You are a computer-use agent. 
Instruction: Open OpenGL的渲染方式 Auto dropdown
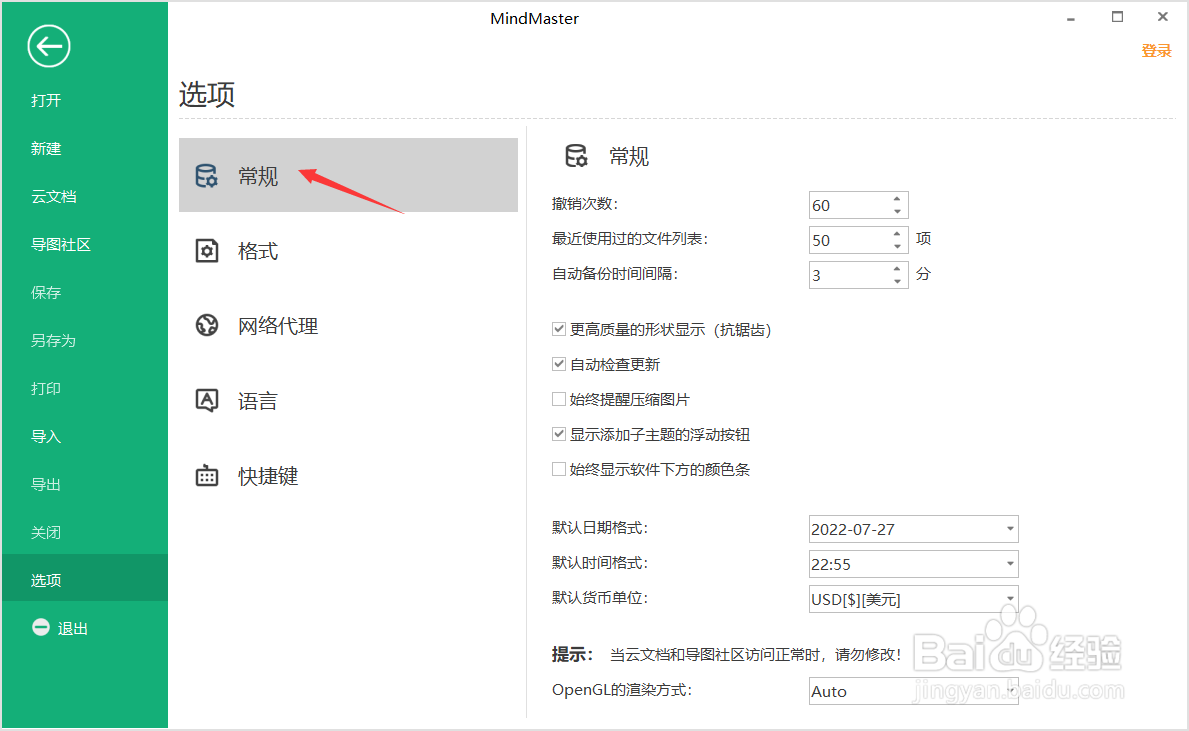(x=913, y=691)
